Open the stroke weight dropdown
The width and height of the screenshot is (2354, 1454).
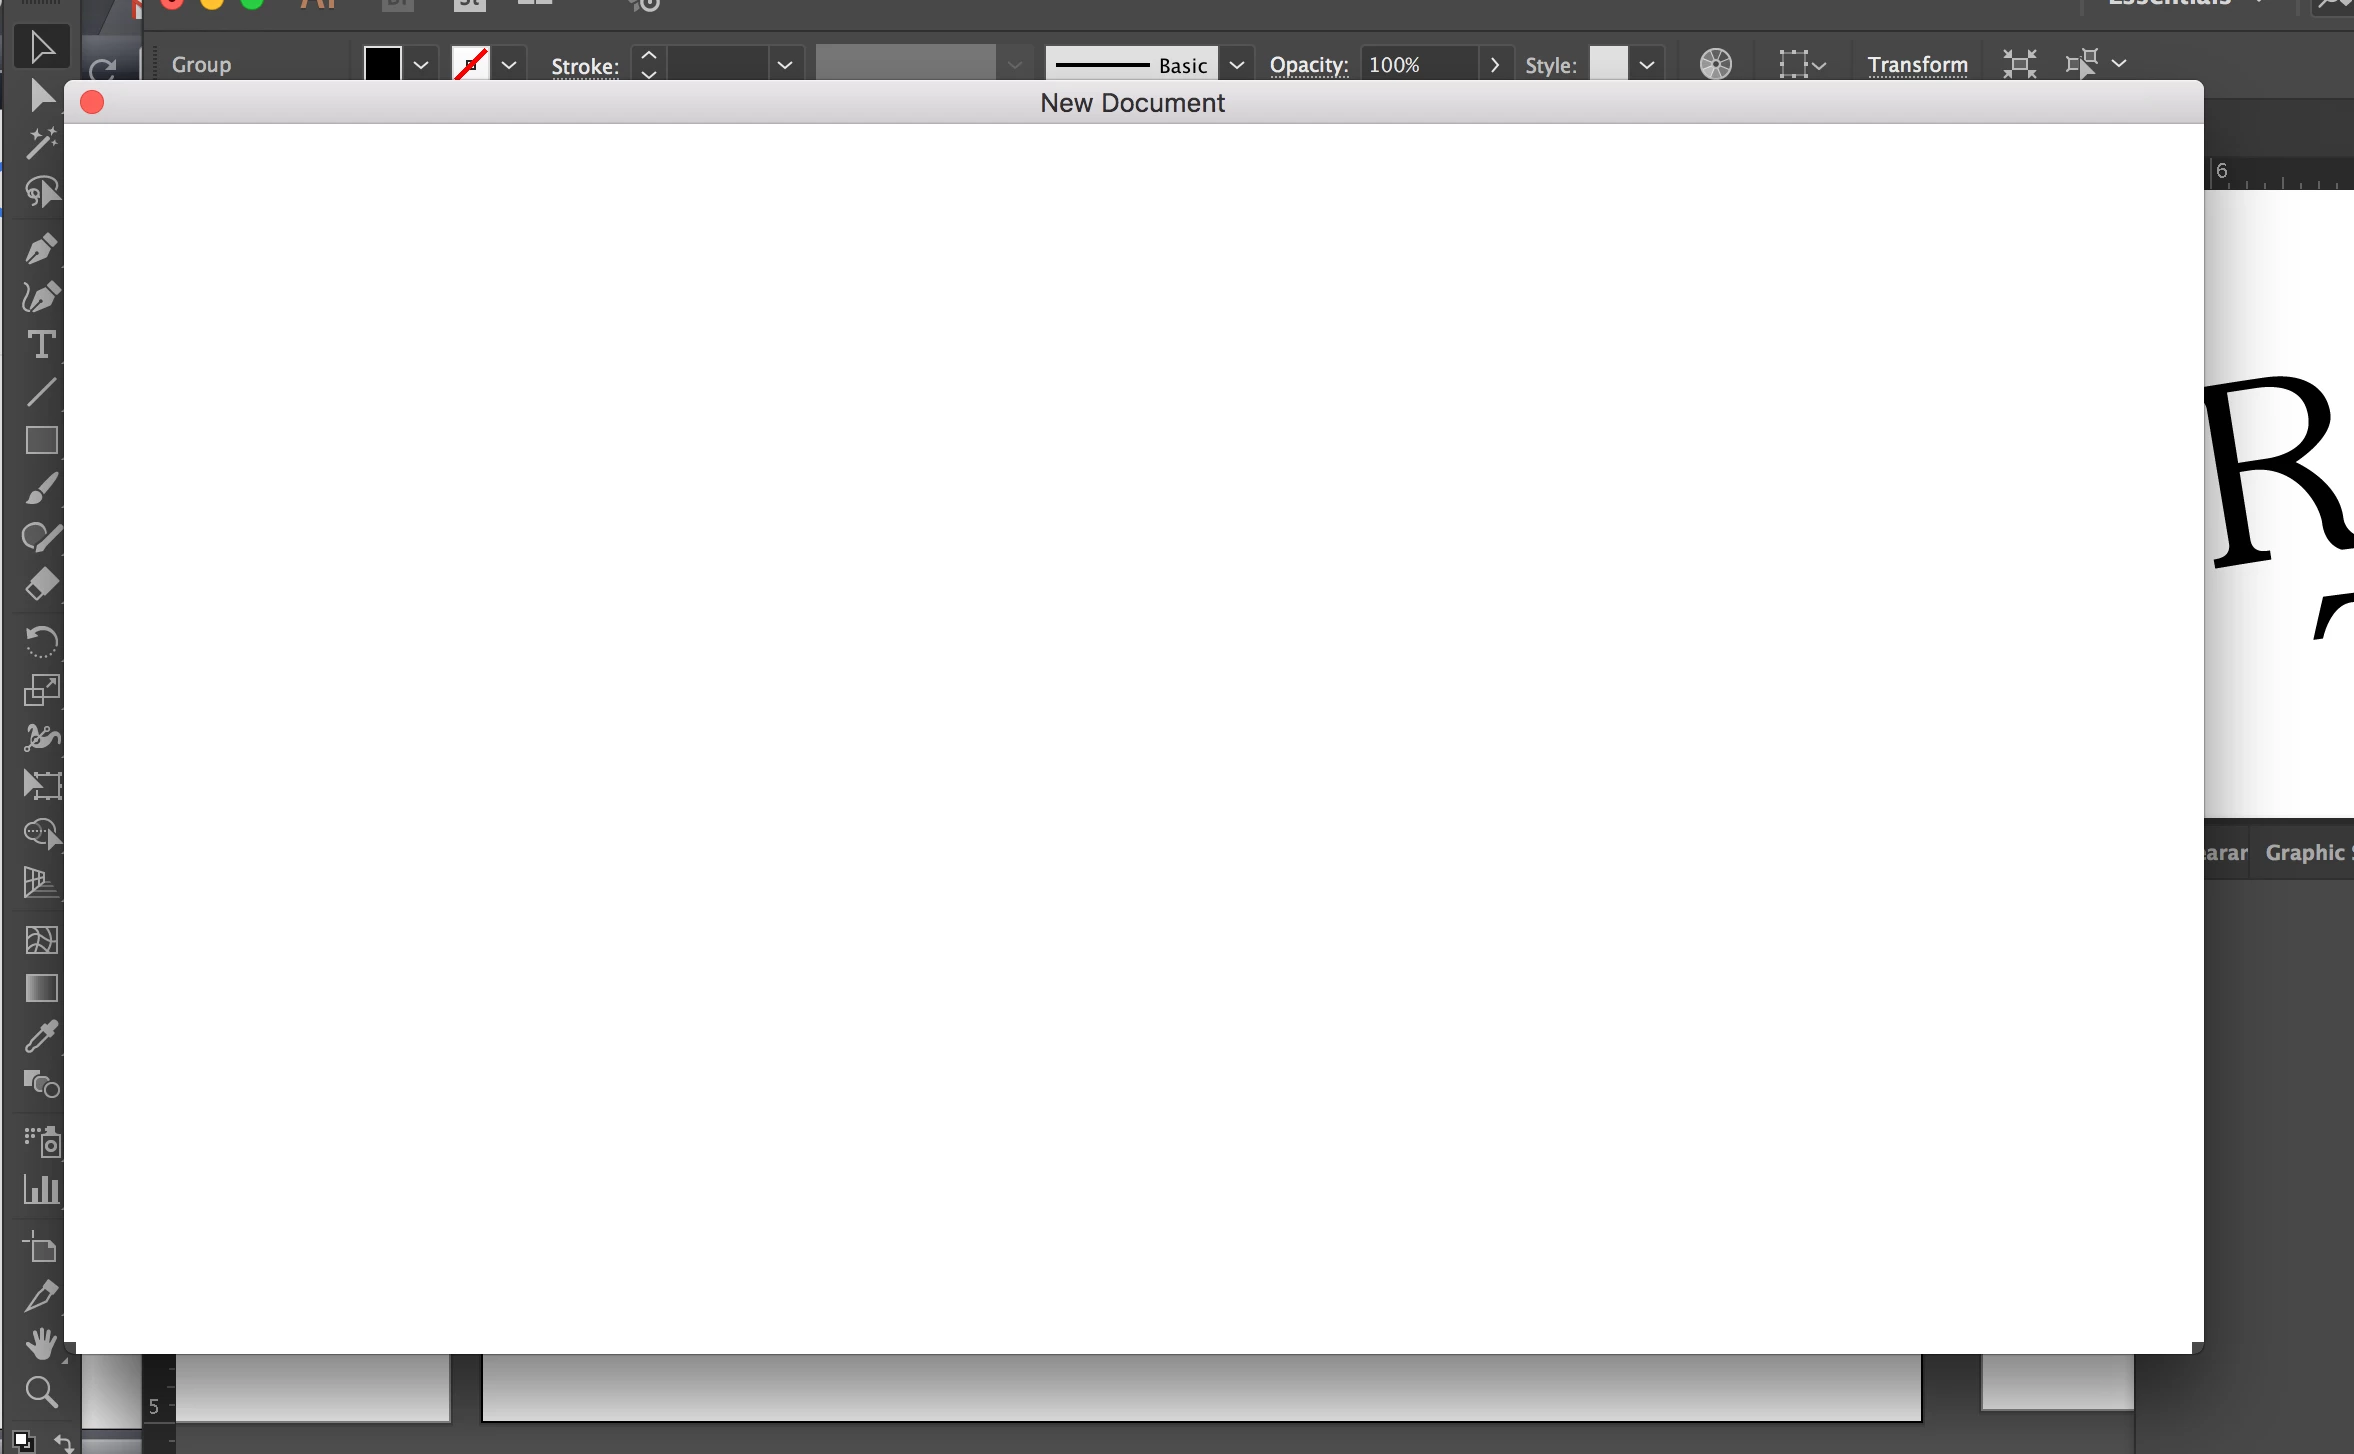[x=785, y=65]
